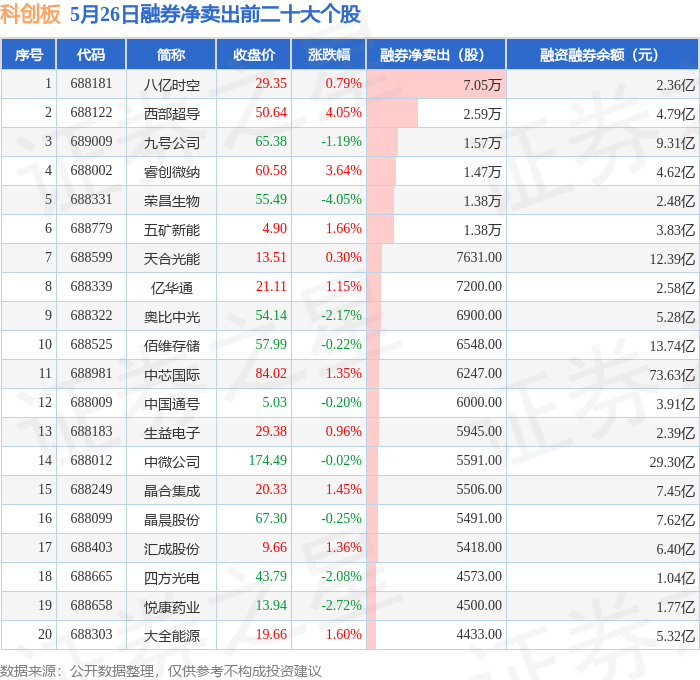Click the 7.05万 net sell value
The image size is (700, 680).
tap(483, 84)
